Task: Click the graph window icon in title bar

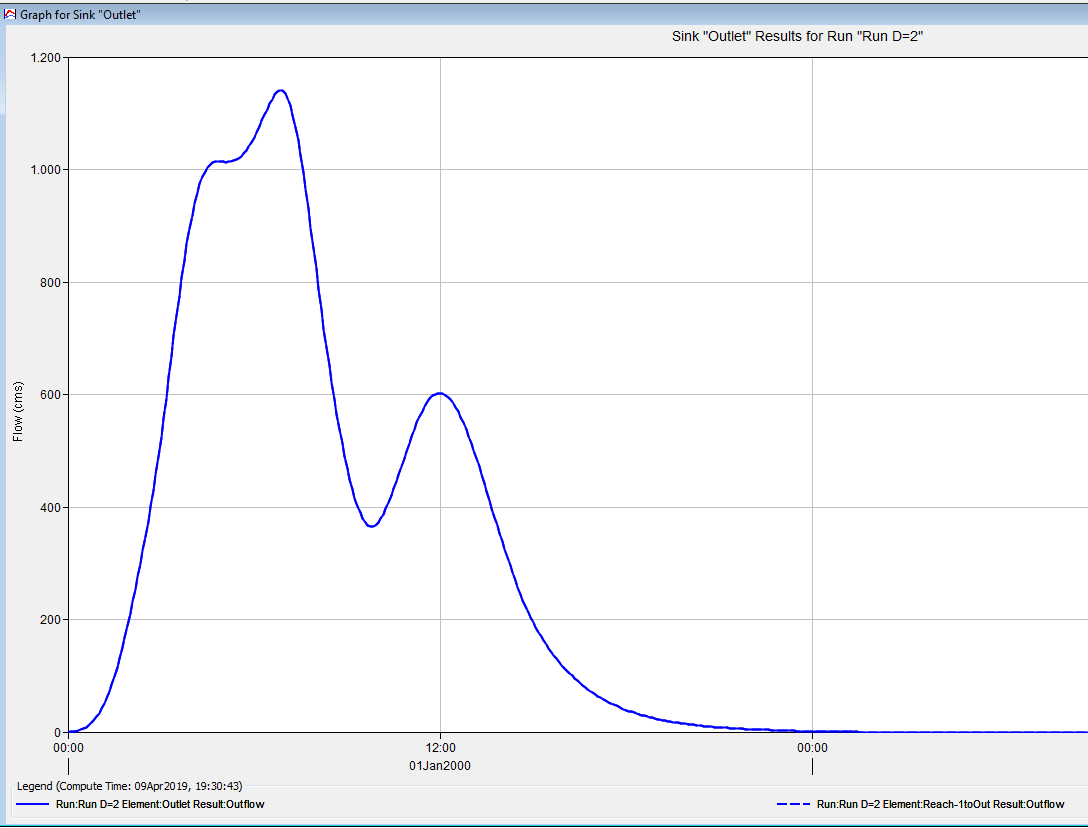Action: 11,16
